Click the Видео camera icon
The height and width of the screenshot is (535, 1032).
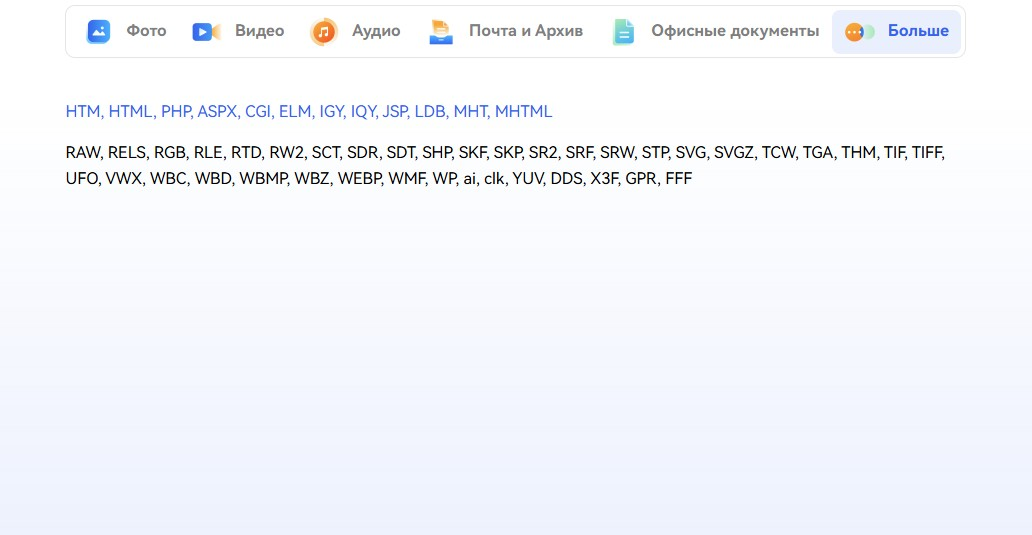tap(206, 32)
